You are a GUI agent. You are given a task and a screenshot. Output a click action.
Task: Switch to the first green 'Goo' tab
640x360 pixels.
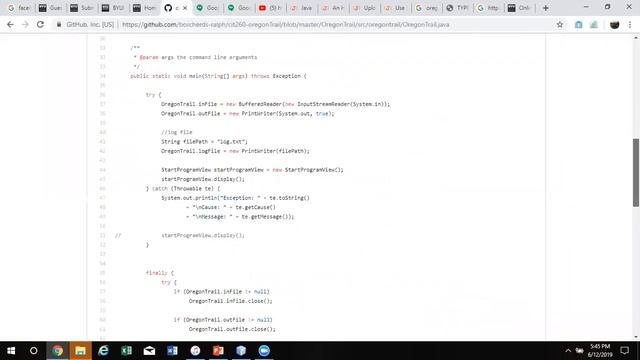coord(208,8)
